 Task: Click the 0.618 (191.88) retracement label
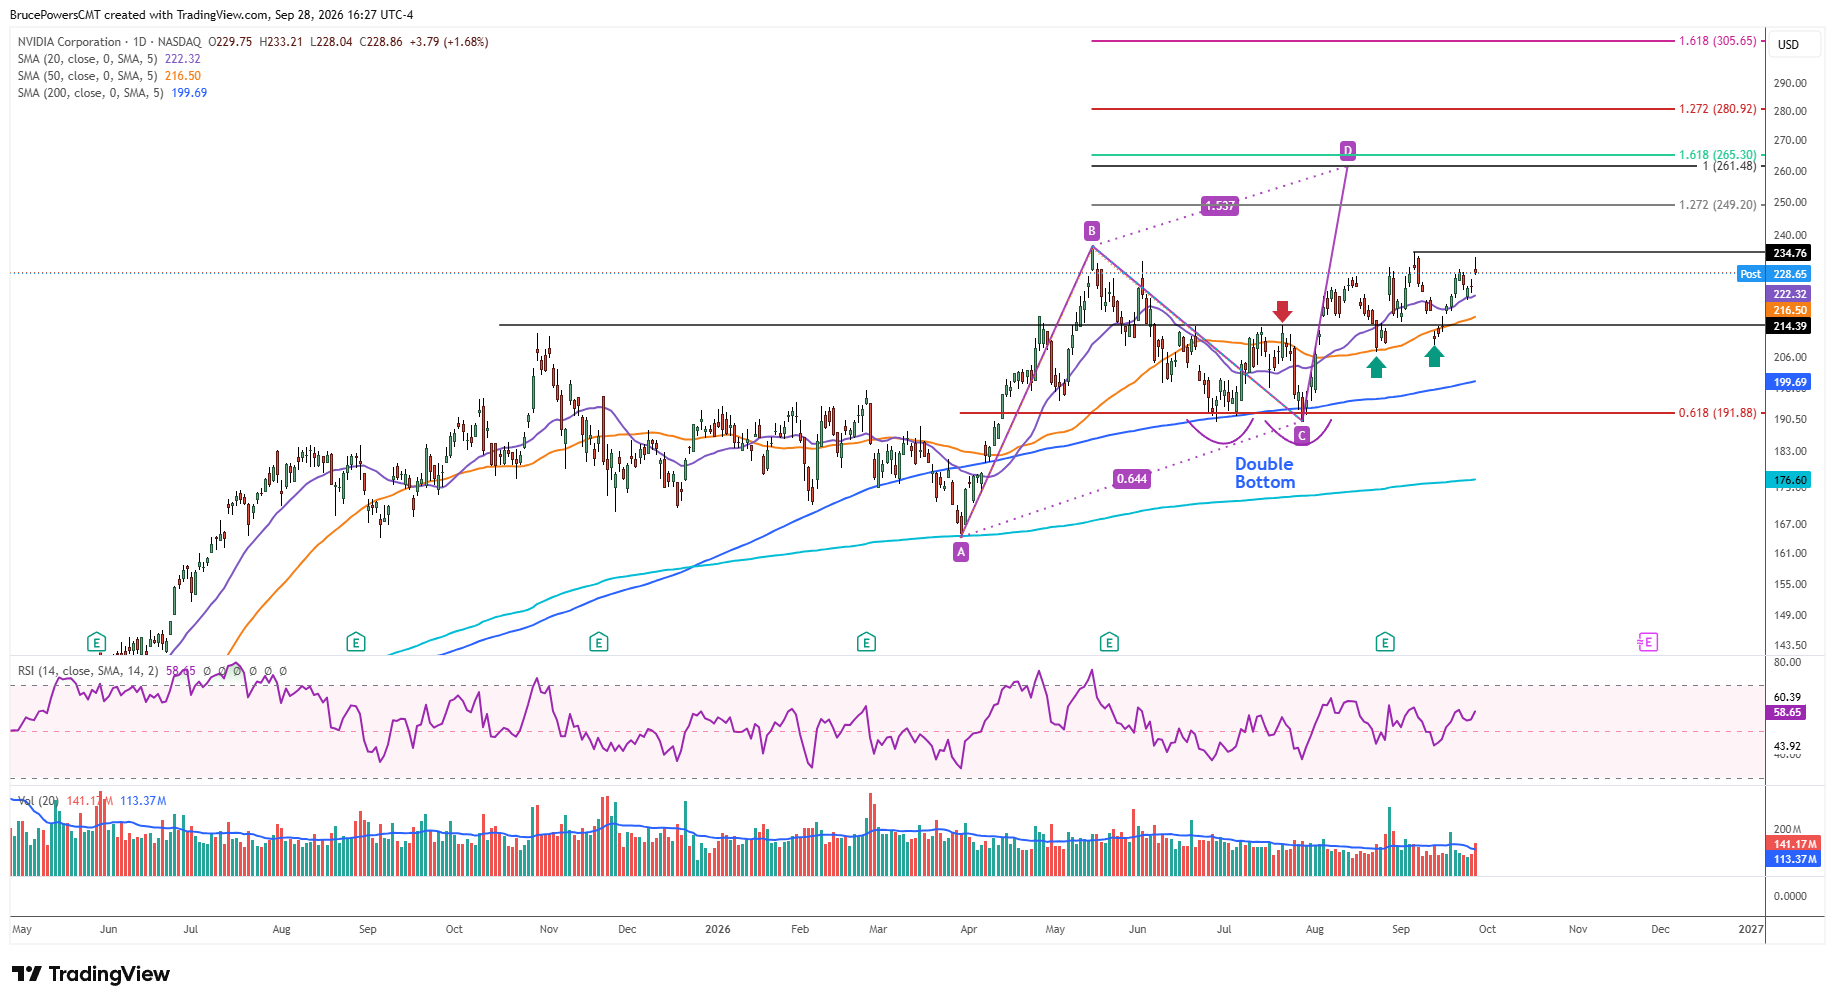click(x=1717, y=413)
